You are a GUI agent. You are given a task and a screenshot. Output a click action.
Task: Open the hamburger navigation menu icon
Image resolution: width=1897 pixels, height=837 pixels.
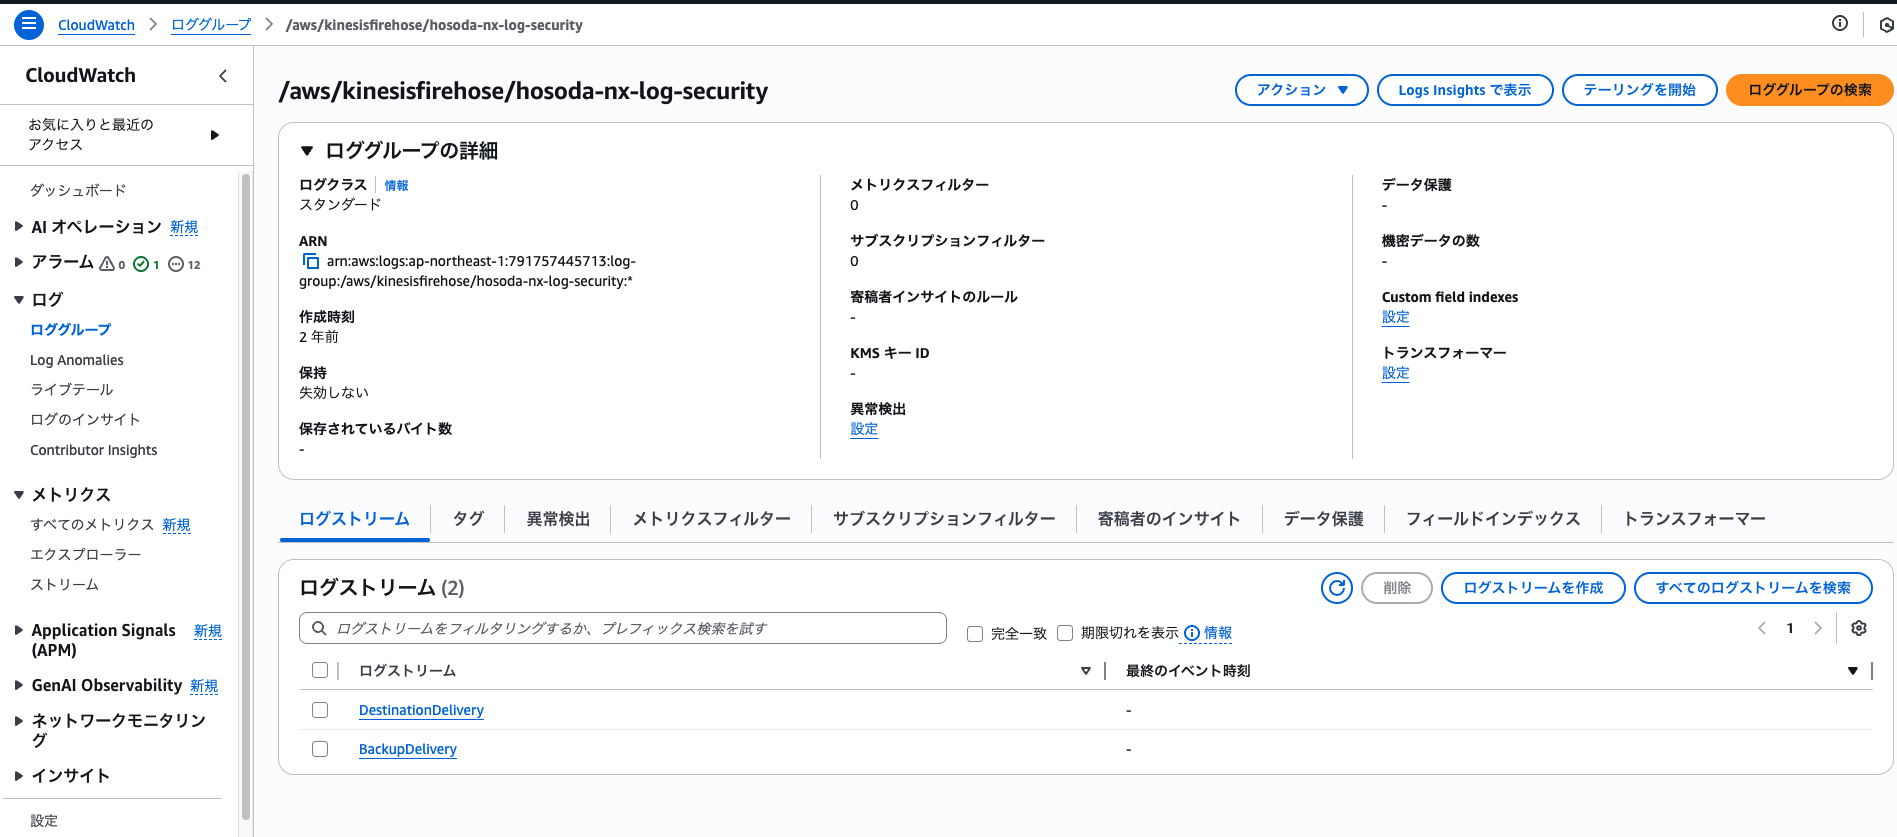tap(29, 24)
